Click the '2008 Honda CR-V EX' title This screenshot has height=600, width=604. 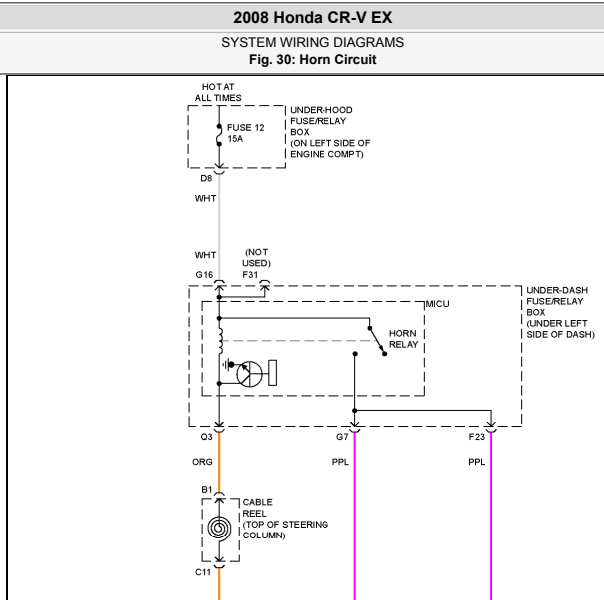pyautogui.click(x=312, y=18)
